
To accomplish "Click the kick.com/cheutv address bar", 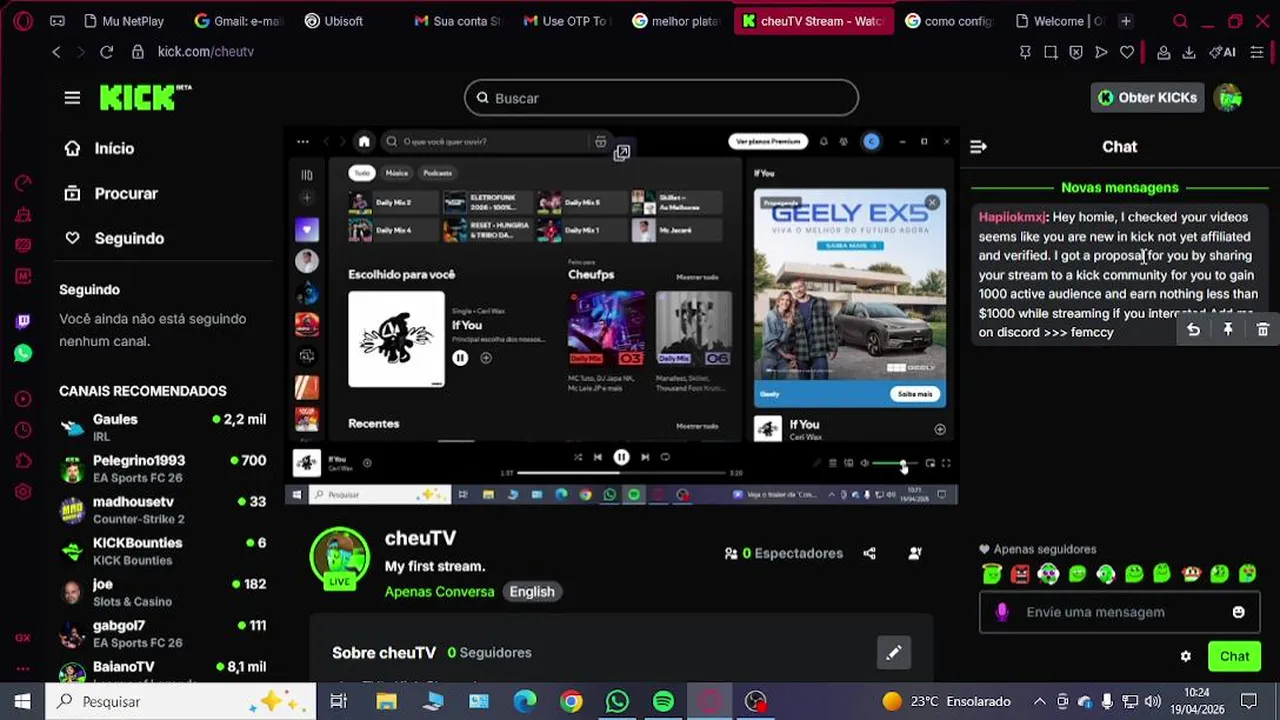I will point(205,52).
